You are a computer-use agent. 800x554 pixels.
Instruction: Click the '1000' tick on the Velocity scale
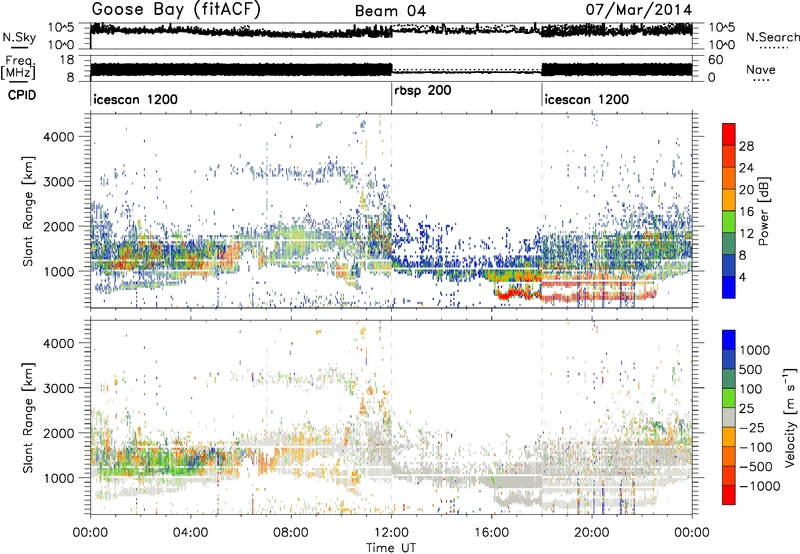[754, 350]
